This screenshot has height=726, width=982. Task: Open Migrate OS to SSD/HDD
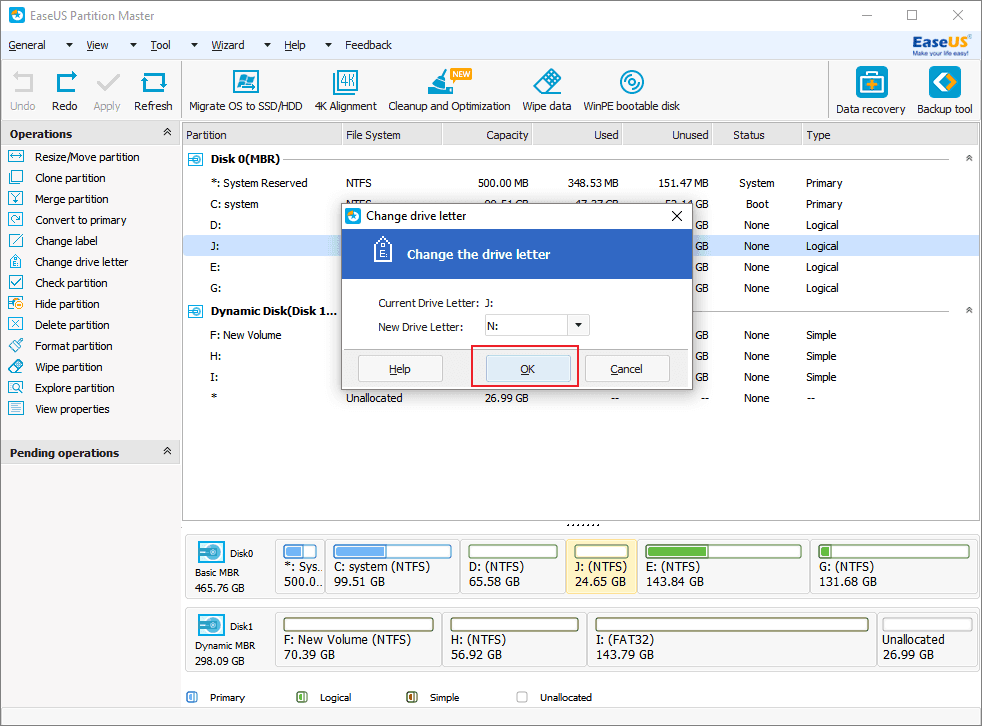click(x=246, y=91)
